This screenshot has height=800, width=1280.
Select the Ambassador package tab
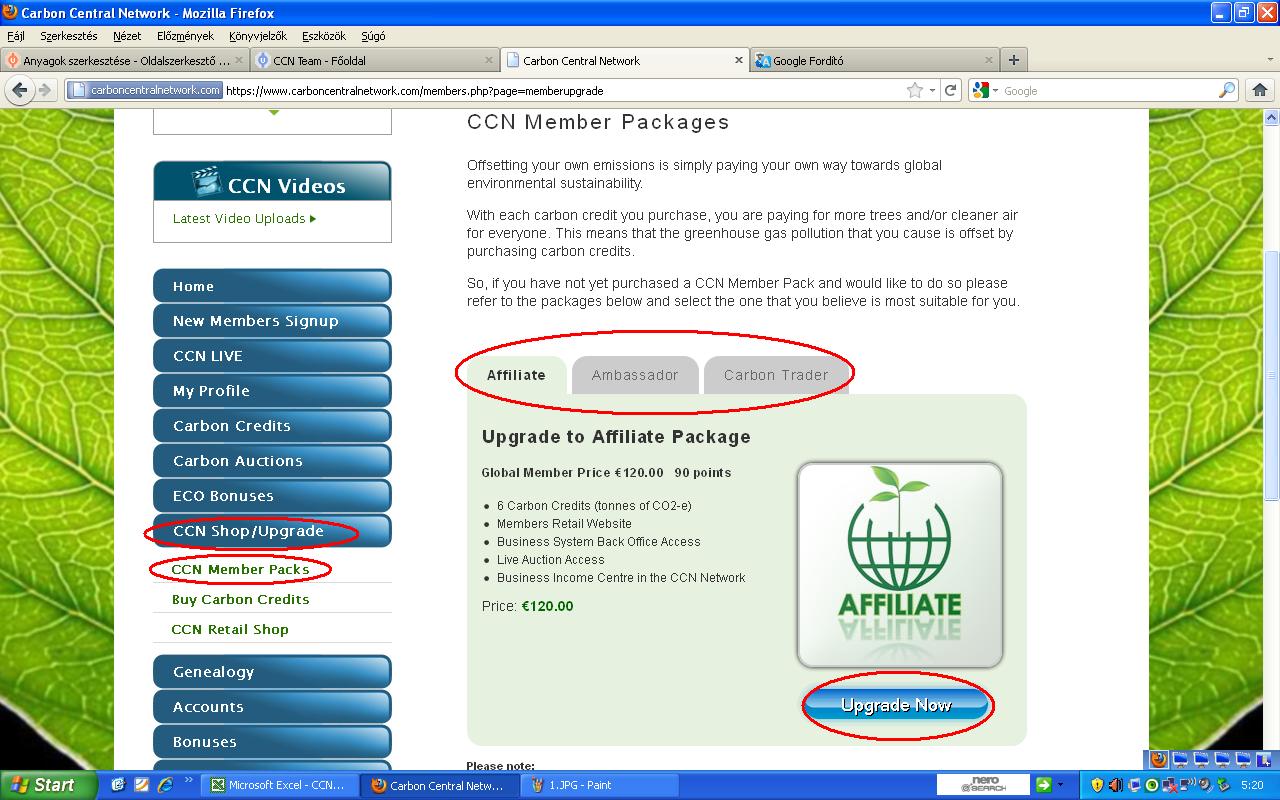pos(635,375)
